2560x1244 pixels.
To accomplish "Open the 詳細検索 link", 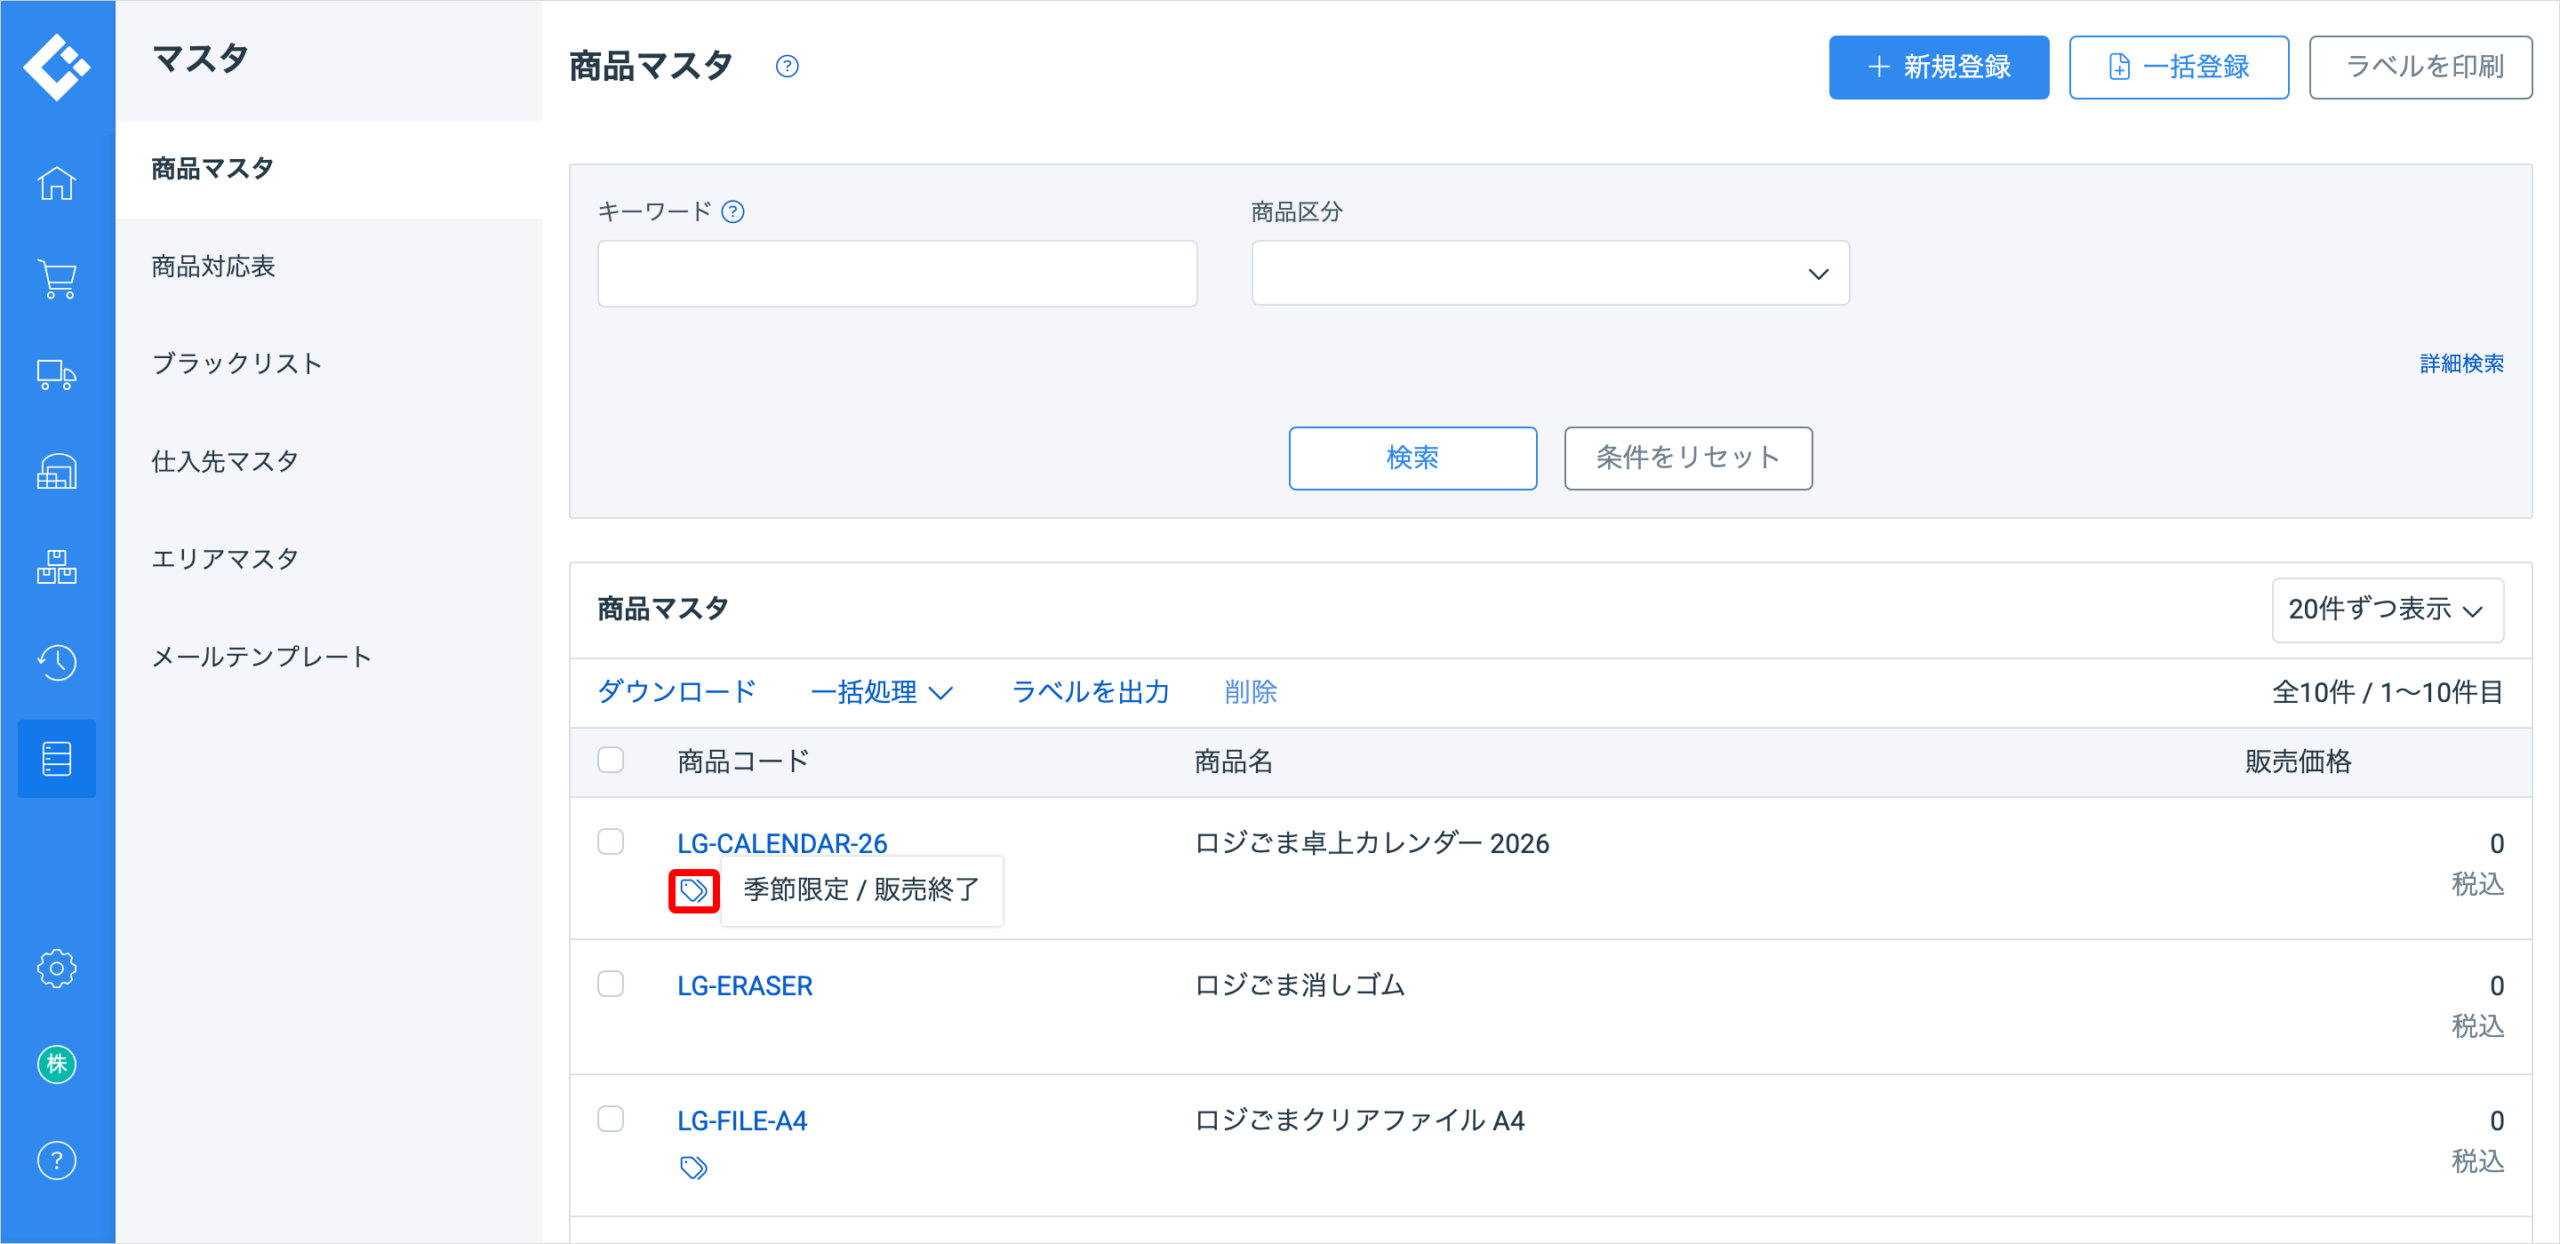I will 2462,364.
